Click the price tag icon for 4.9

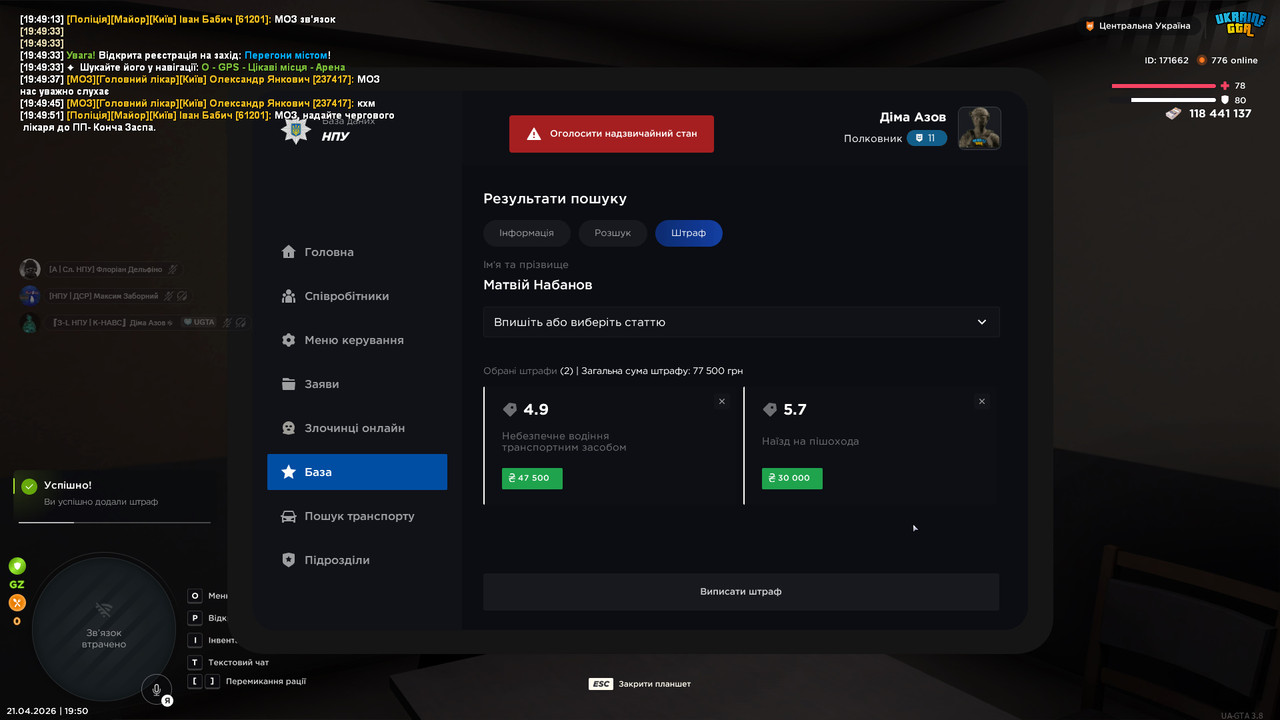coord(510,410)
